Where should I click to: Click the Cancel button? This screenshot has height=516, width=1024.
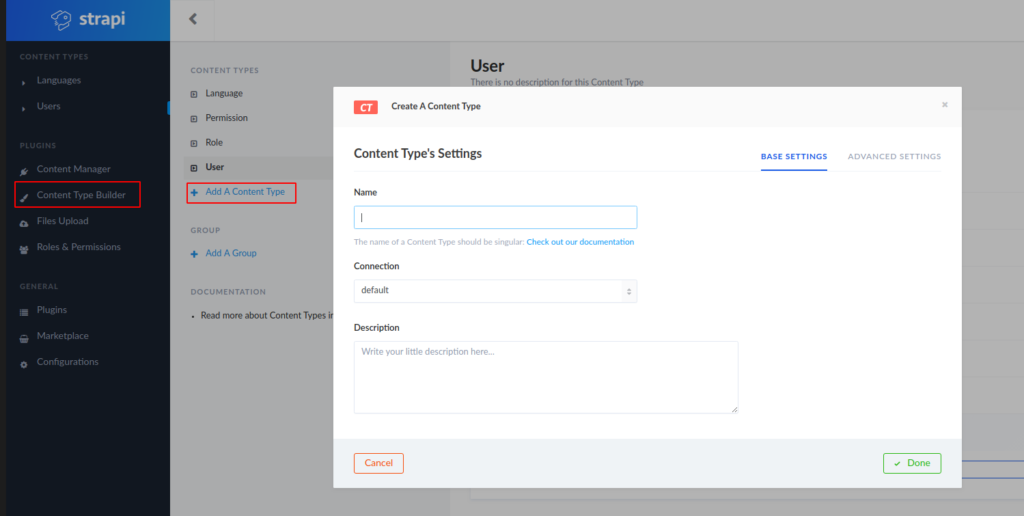[x=379, y=463]
